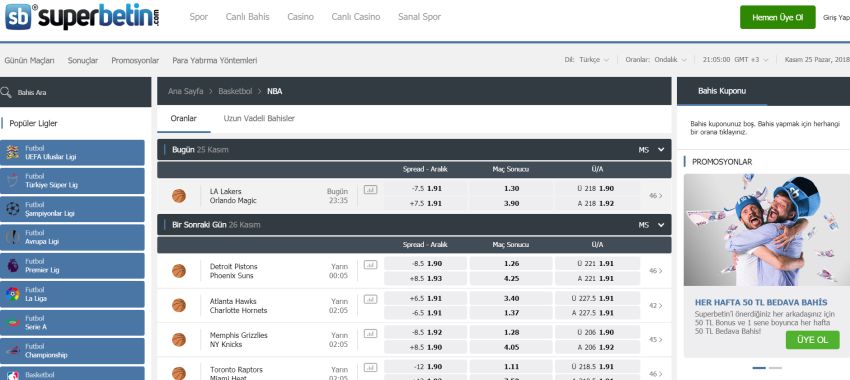The image size is (850, 380).
Task: Click basketball icon beside LA Lakers row
Action: pos(179,196)
